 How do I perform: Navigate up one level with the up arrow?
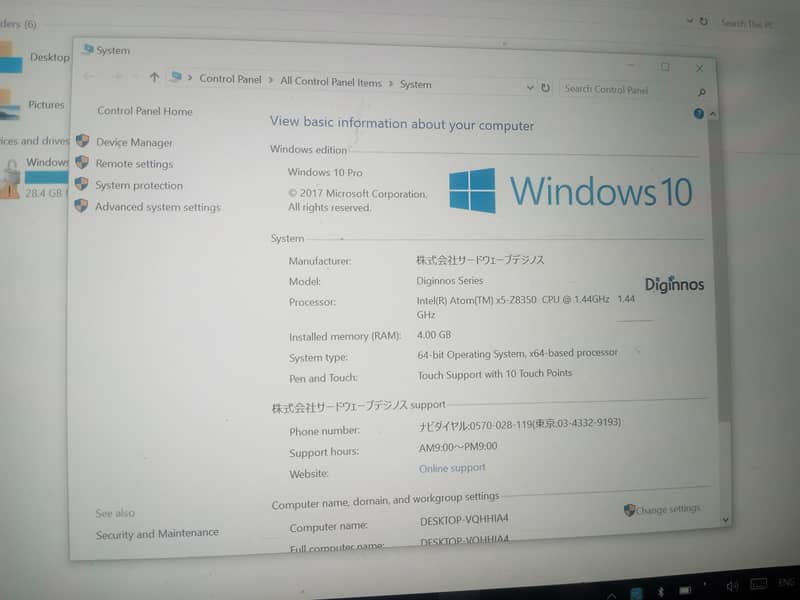click(x=154, y=77)
